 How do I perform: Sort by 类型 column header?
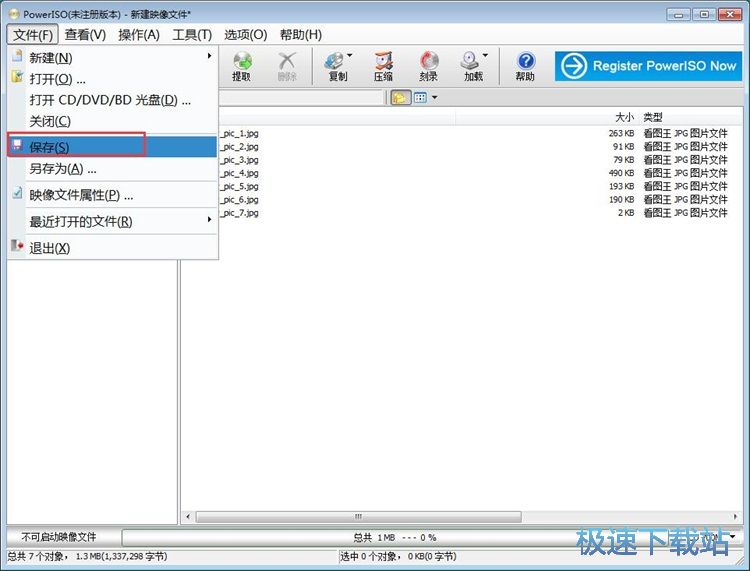(652, 117)
